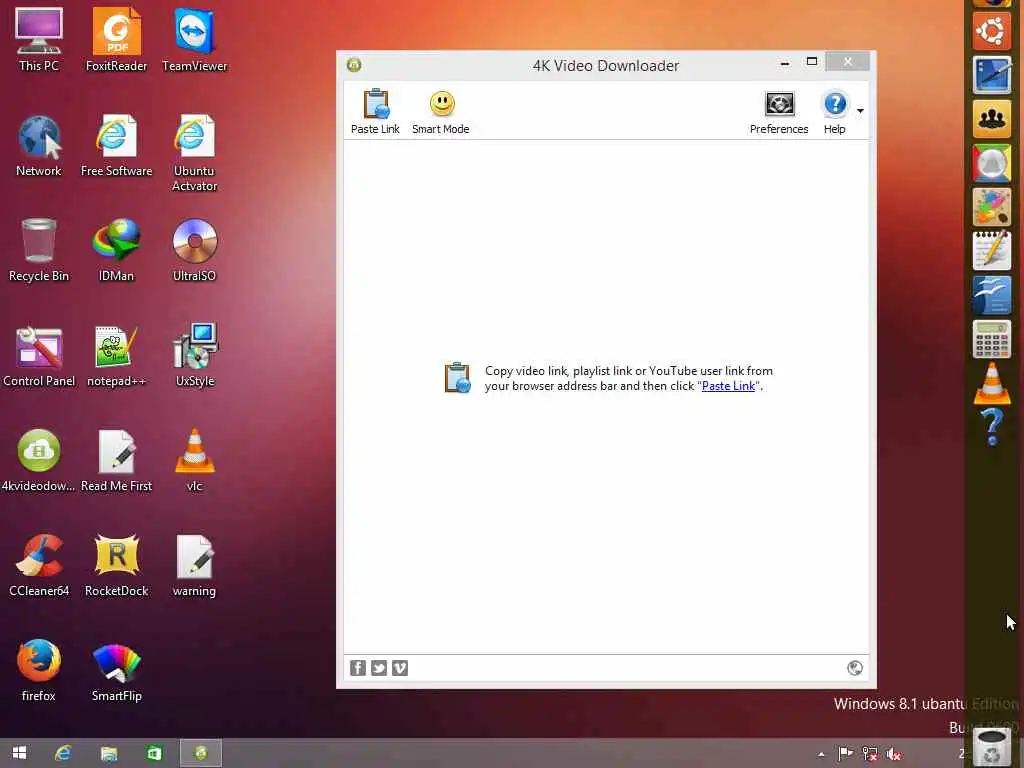Image resolution: width=1024 pixels, height=768 pixels.
Task: Open File Explorer from the taskbar
Action: click(108, 753)
